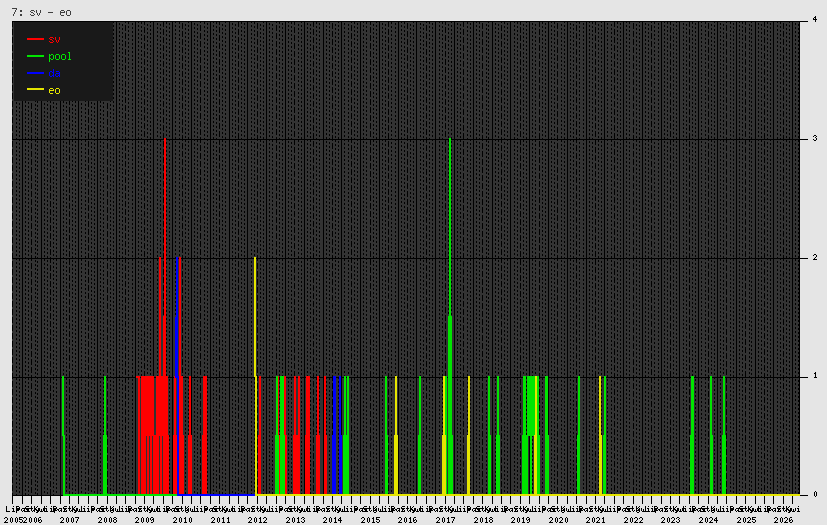
Task: Click the yellow eo spike reaching 2
Action: [x=255, y=376]
